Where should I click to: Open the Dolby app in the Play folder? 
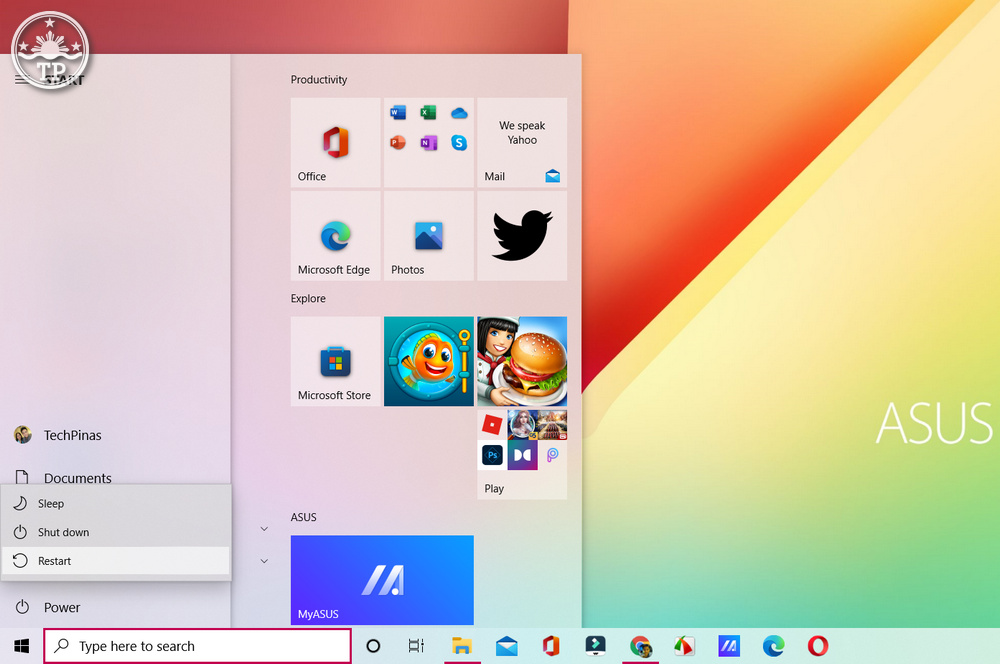point(522,455)
